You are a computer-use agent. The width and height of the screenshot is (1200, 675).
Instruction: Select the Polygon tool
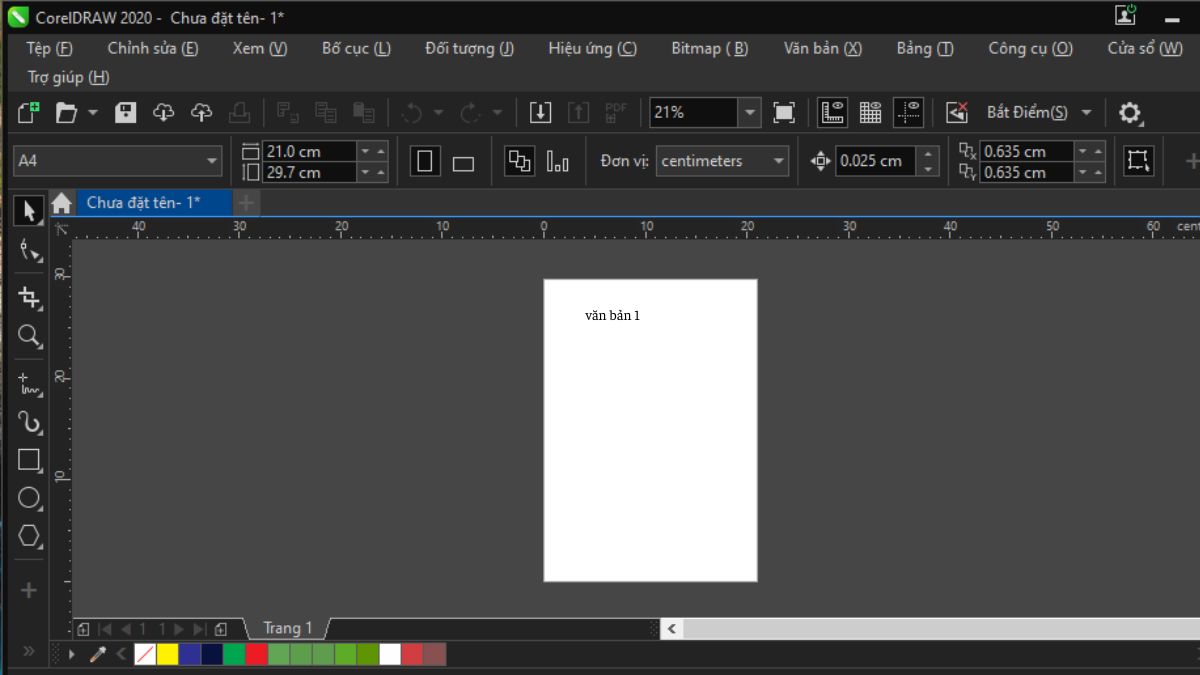click(x=30, y=536)
